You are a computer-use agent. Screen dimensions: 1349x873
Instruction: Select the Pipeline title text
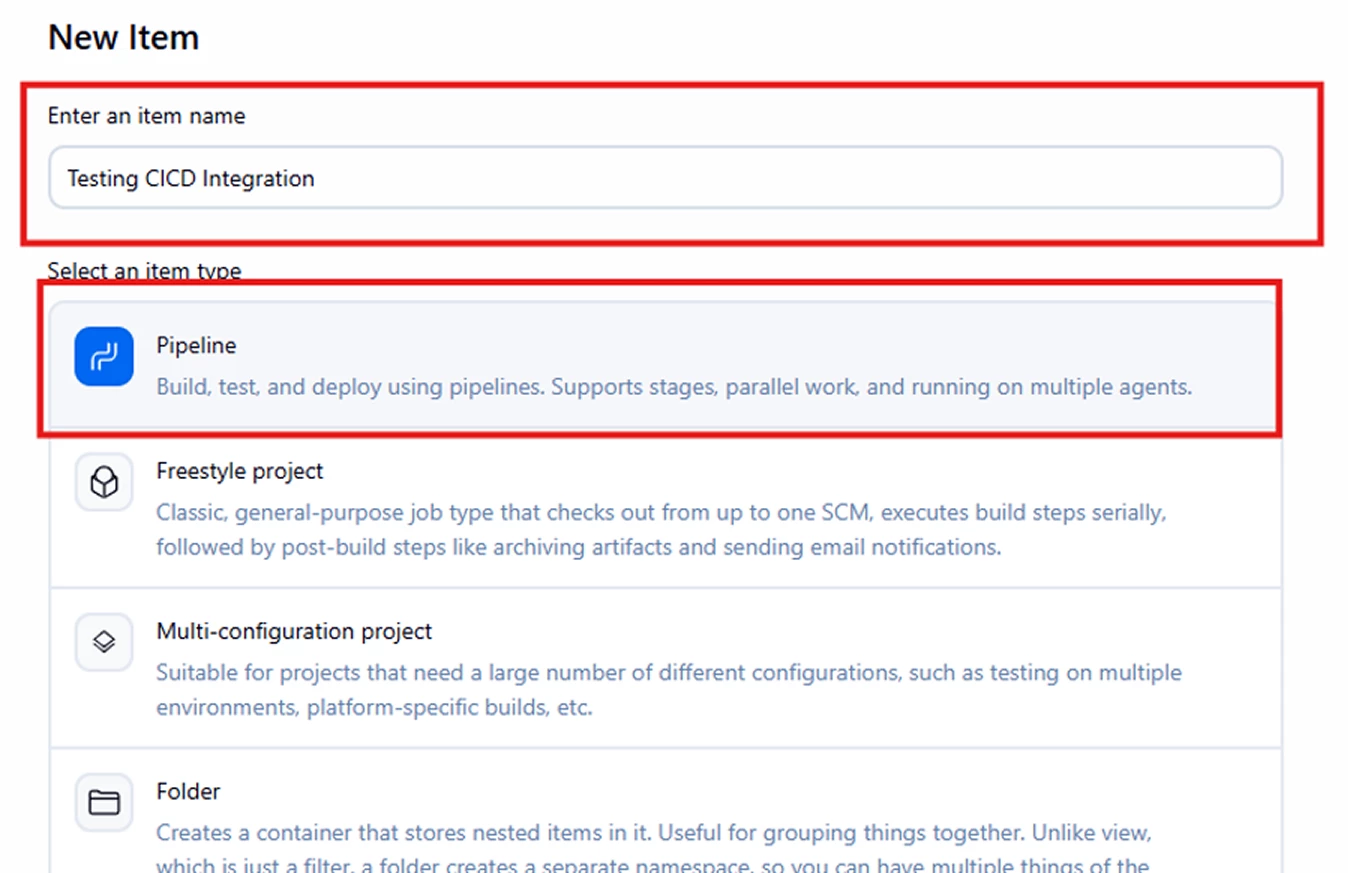(x=197, y=345)
